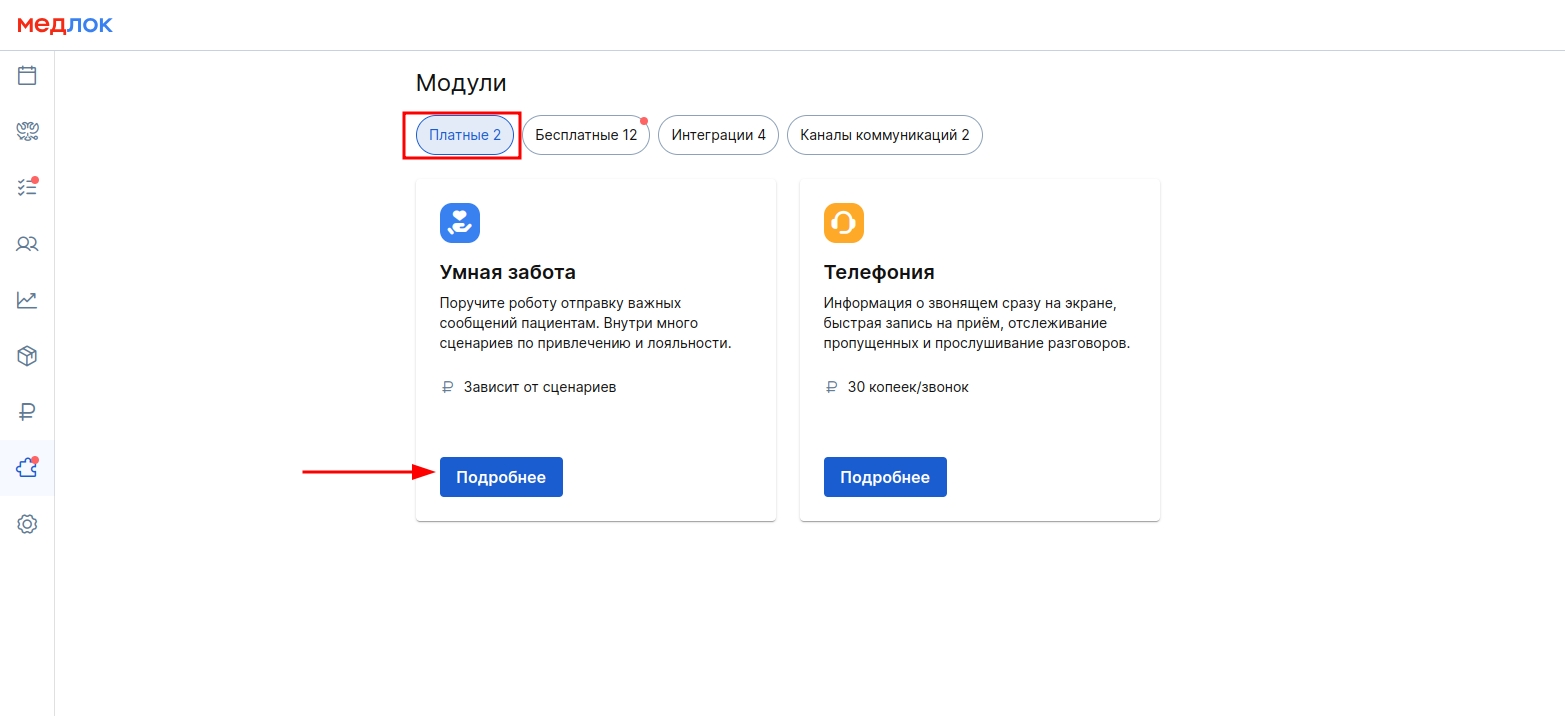Open the analytics chart icon
The width and height of the screenshot is (1565, 716).
27,299
